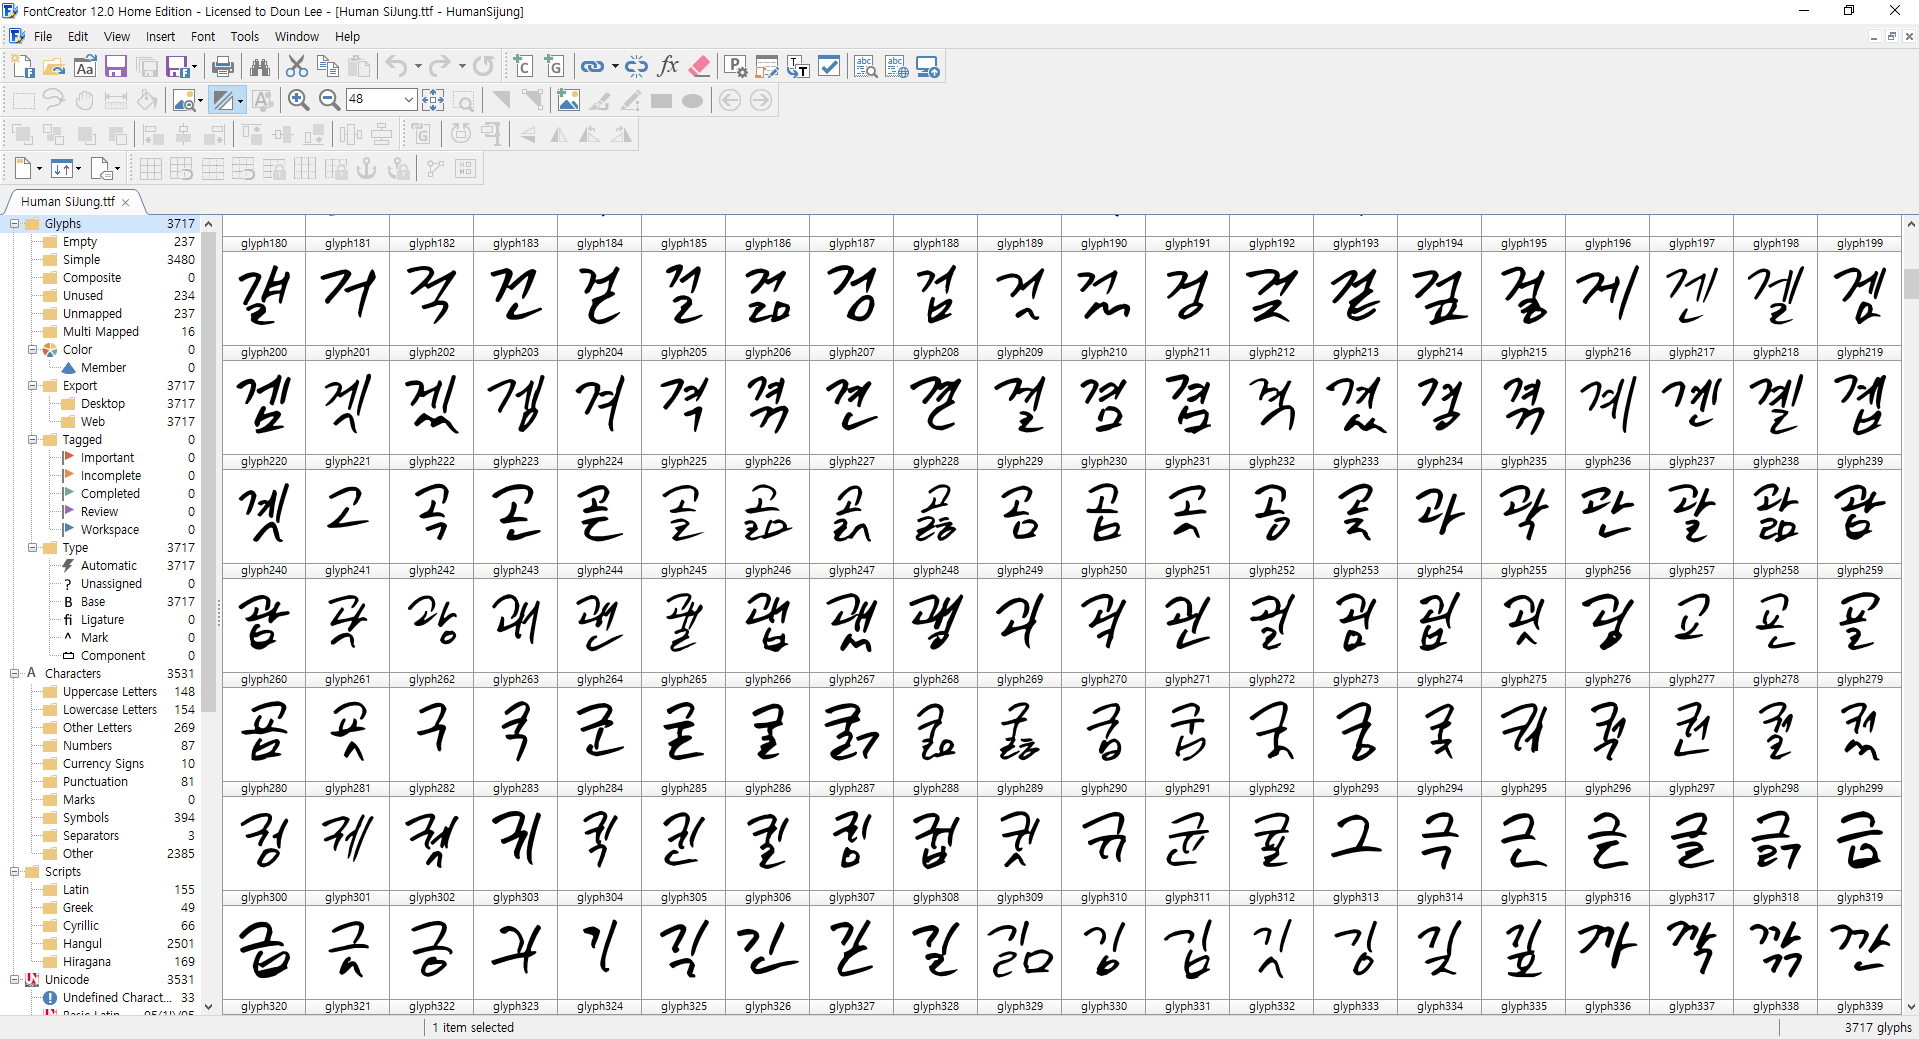Click the Insert Character icon
This screenshot has width=1919, height=1039.
click(523, 67)
